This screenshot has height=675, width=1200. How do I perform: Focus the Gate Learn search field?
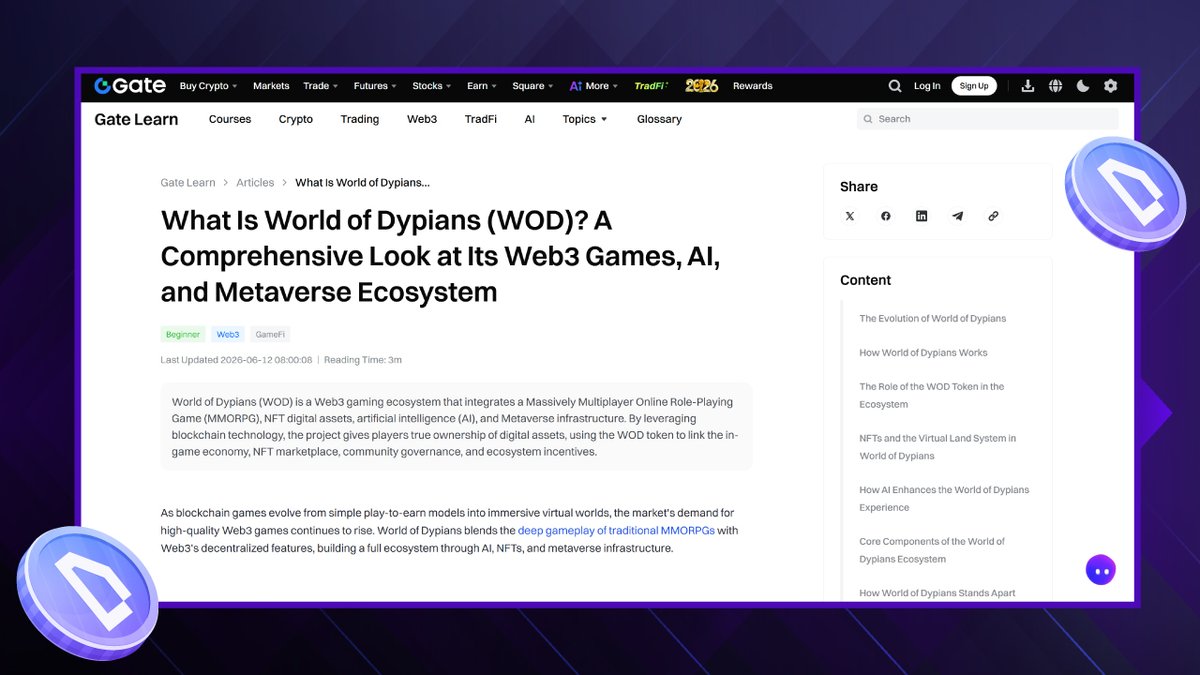coord(988,119)
